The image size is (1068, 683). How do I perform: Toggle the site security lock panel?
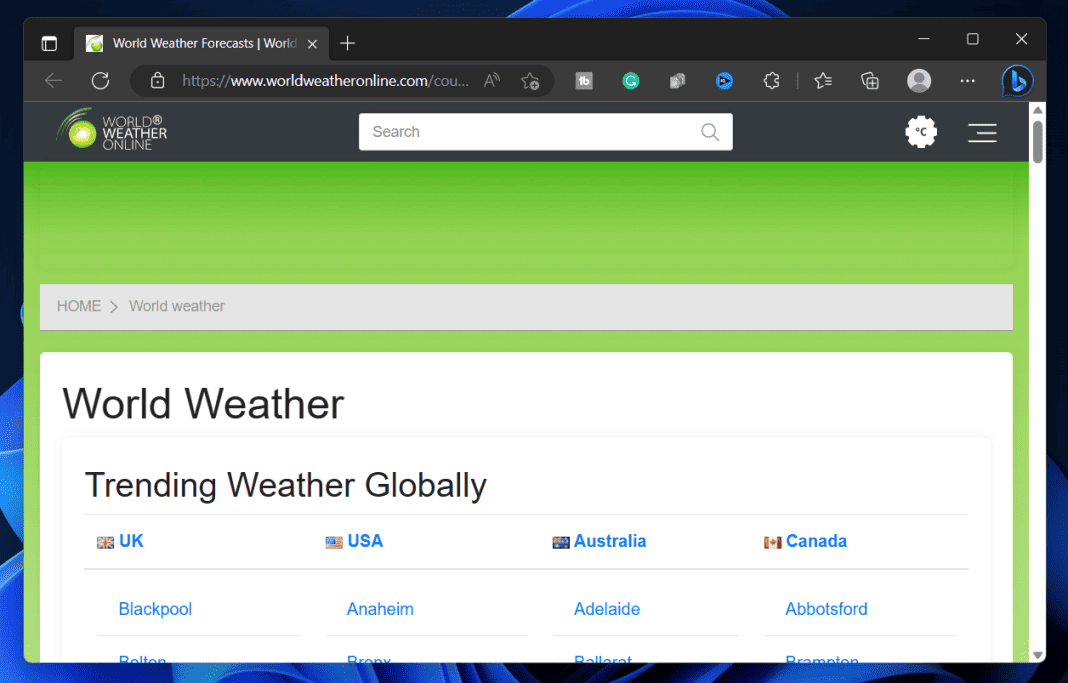click(x=157, y=81)
